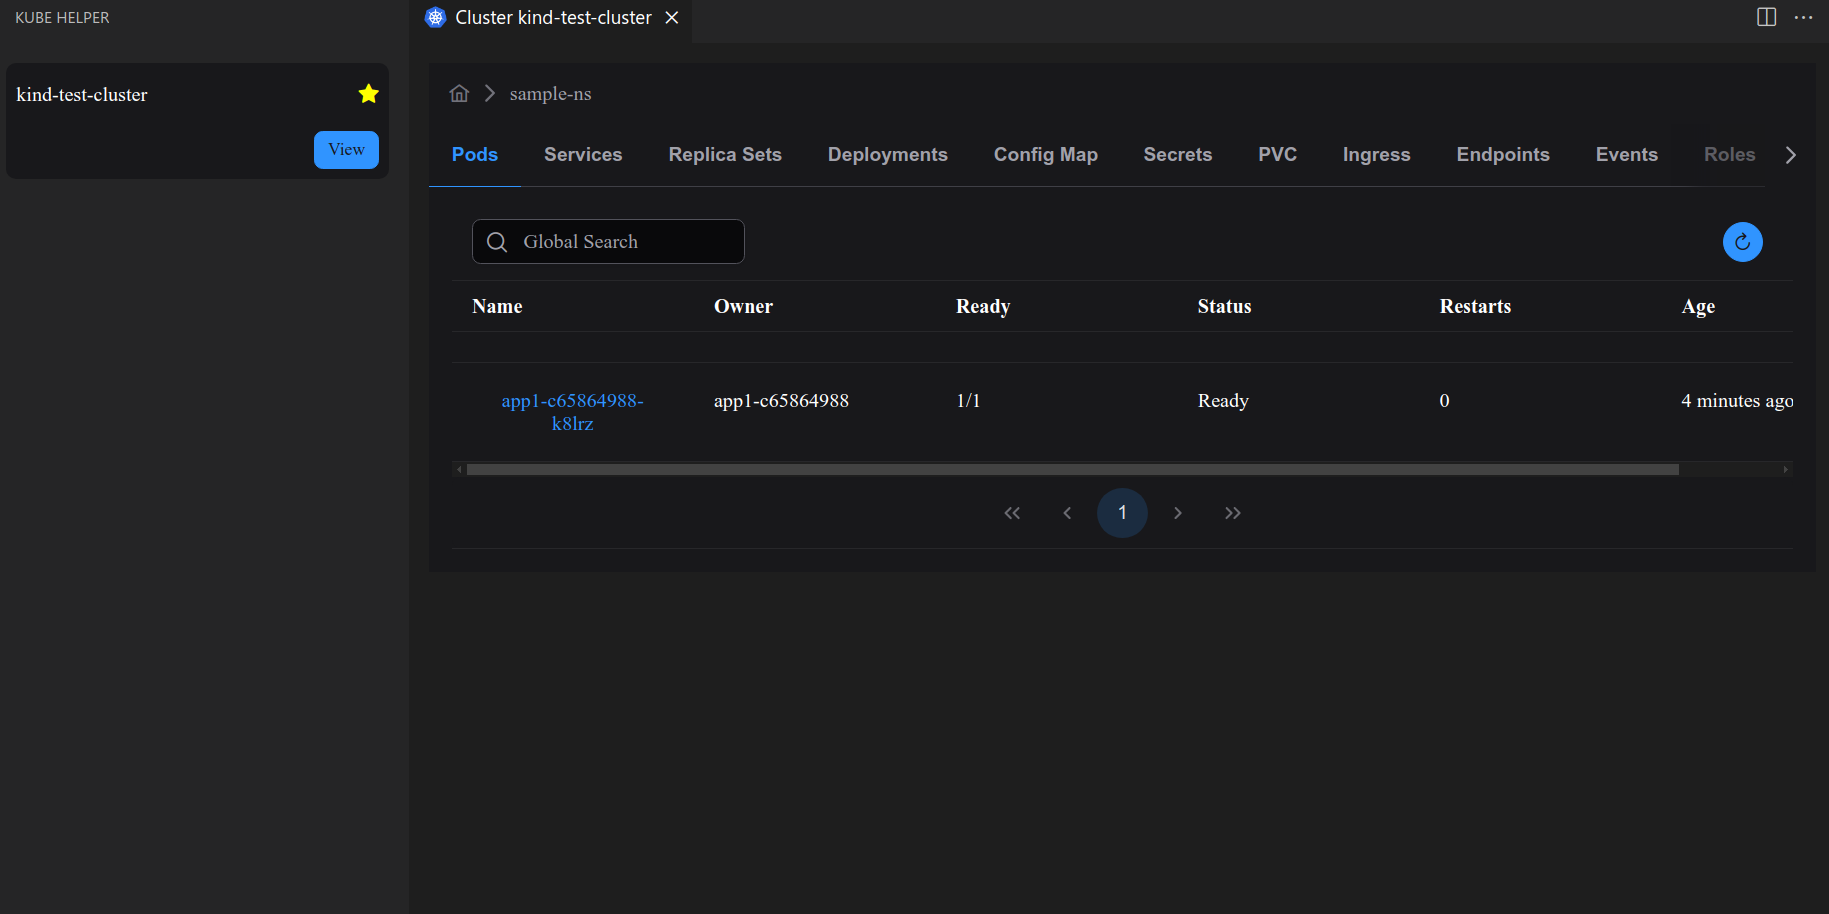Select the Cluster kind-test-cluster editor tab
Viewport: 1829px width, 914px height.
point(553,18)
